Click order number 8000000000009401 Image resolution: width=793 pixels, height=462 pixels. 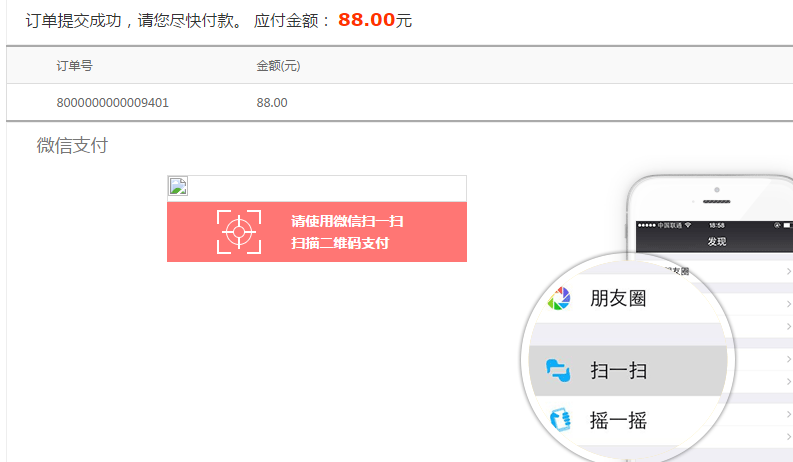[x=112, y=103]
